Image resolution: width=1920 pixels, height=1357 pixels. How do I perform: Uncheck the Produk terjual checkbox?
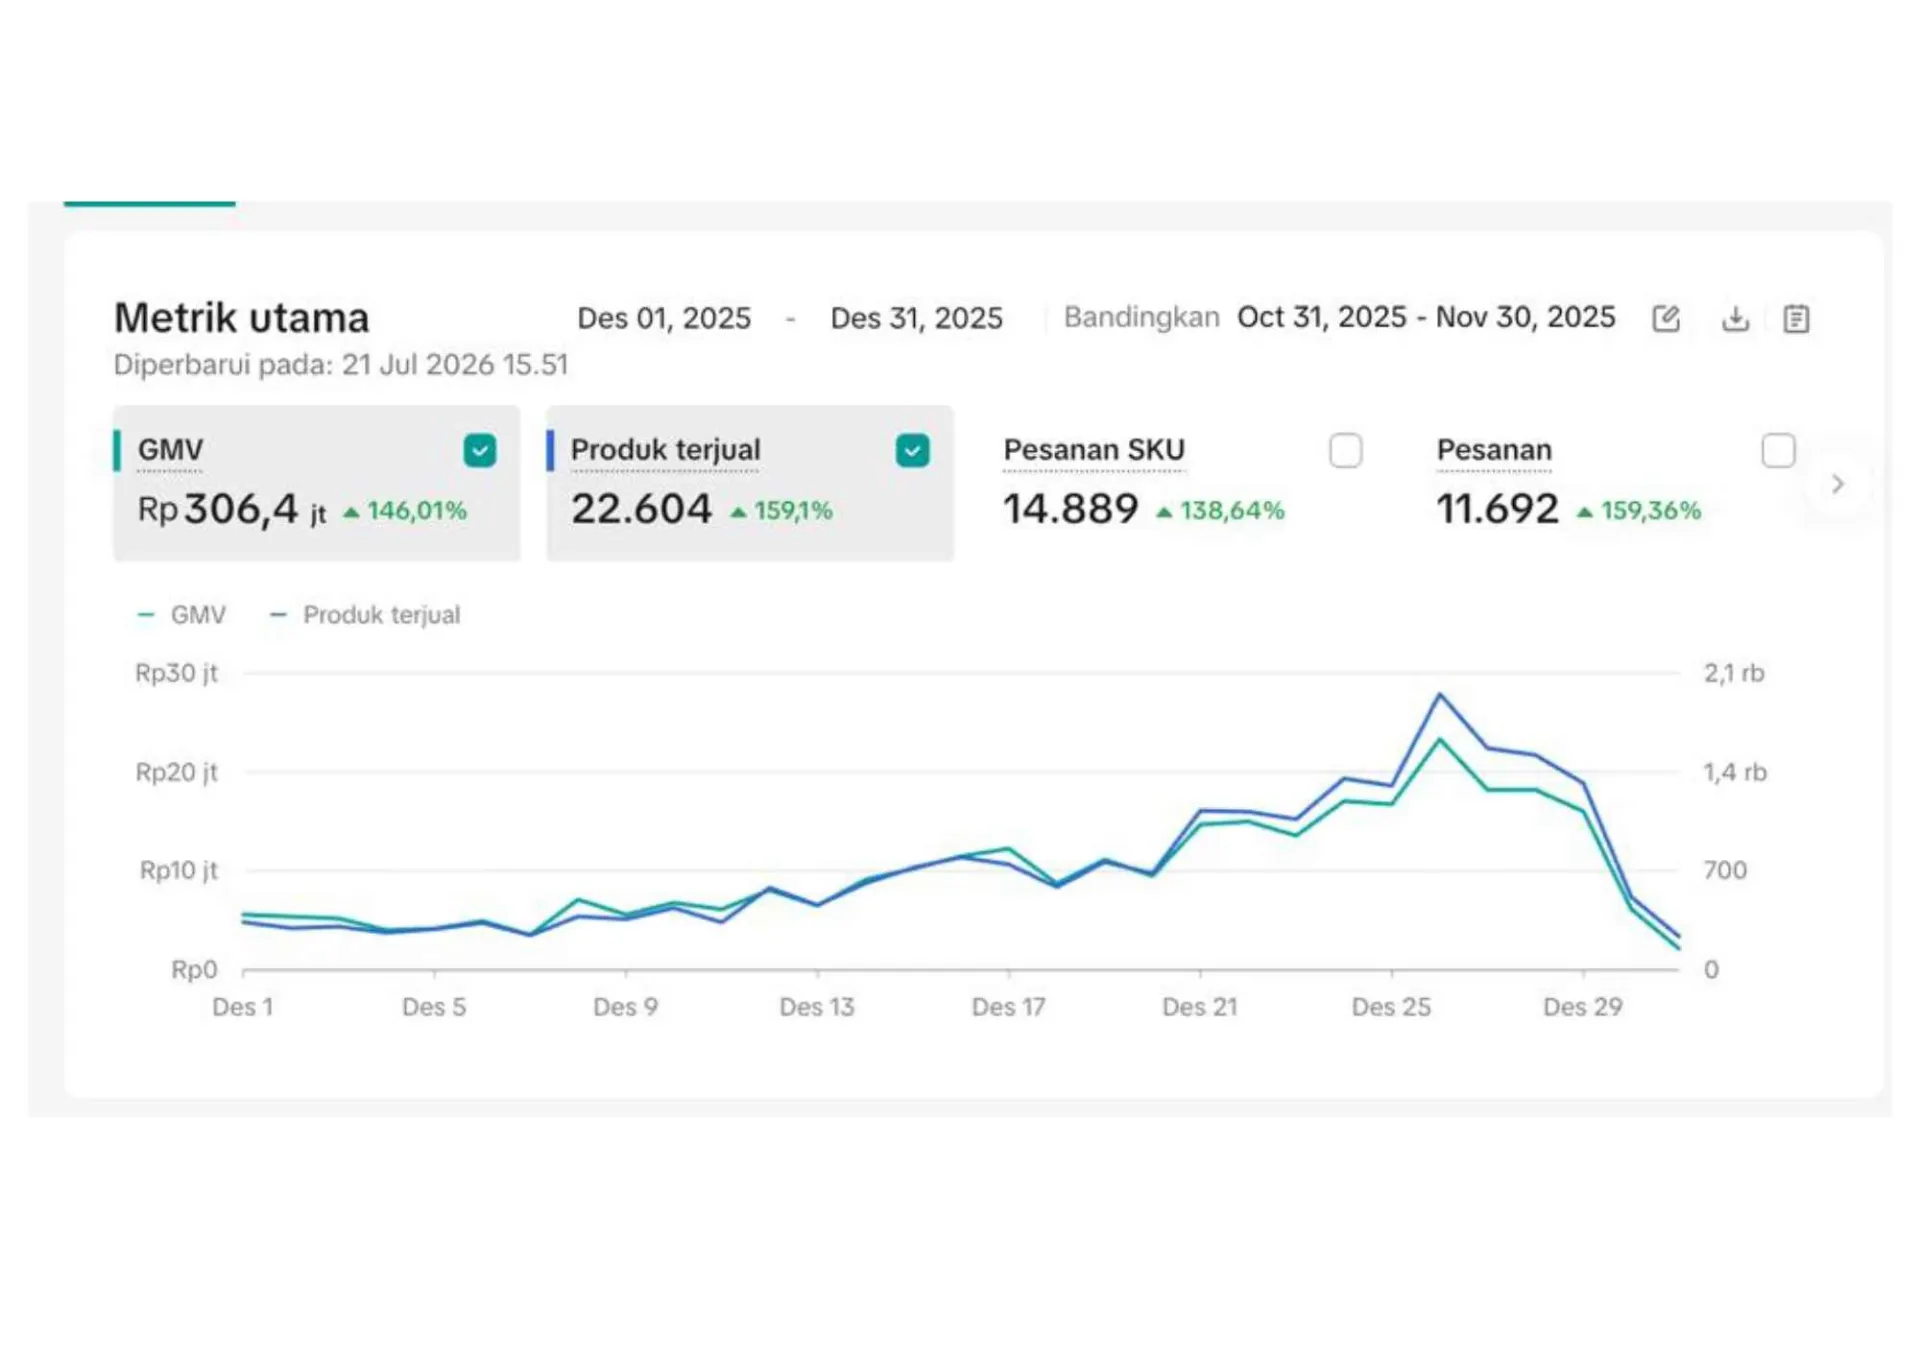pos(912,450)
